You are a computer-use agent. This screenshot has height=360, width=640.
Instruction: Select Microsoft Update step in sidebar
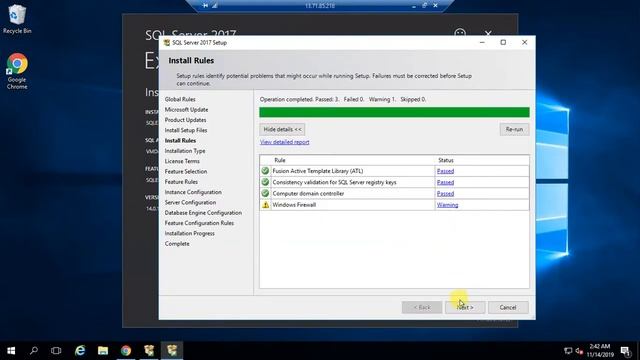pyautogui.click(x=187, y=109)
